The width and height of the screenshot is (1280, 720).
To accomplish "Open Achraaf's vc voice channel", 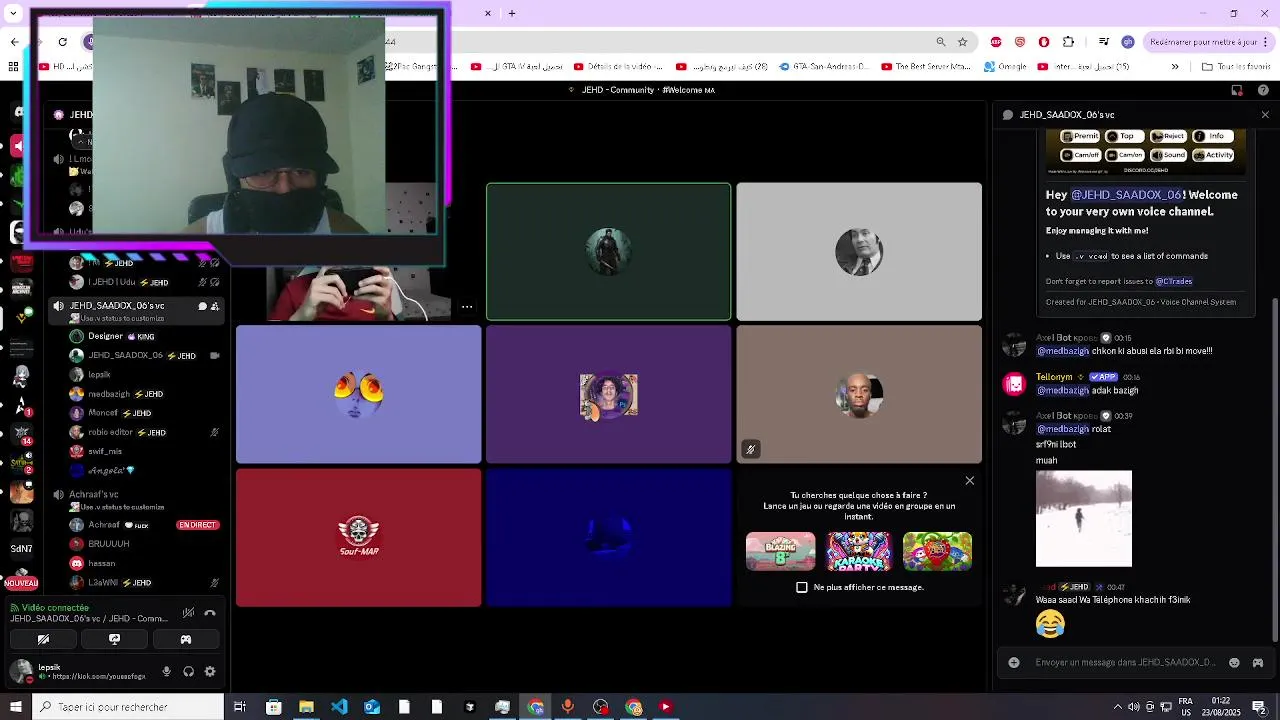I will pyautogui.click(x=94, y=494).
